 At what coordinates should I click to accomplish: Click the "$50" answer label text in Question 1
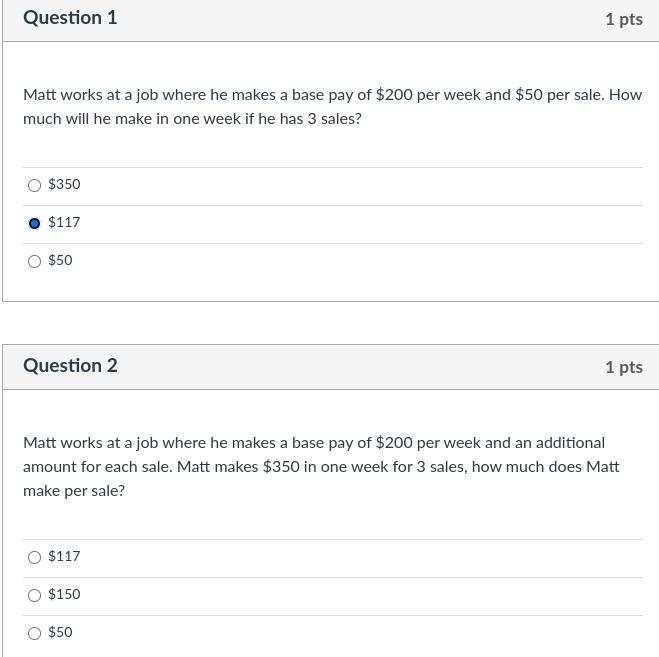coord(60,261)
